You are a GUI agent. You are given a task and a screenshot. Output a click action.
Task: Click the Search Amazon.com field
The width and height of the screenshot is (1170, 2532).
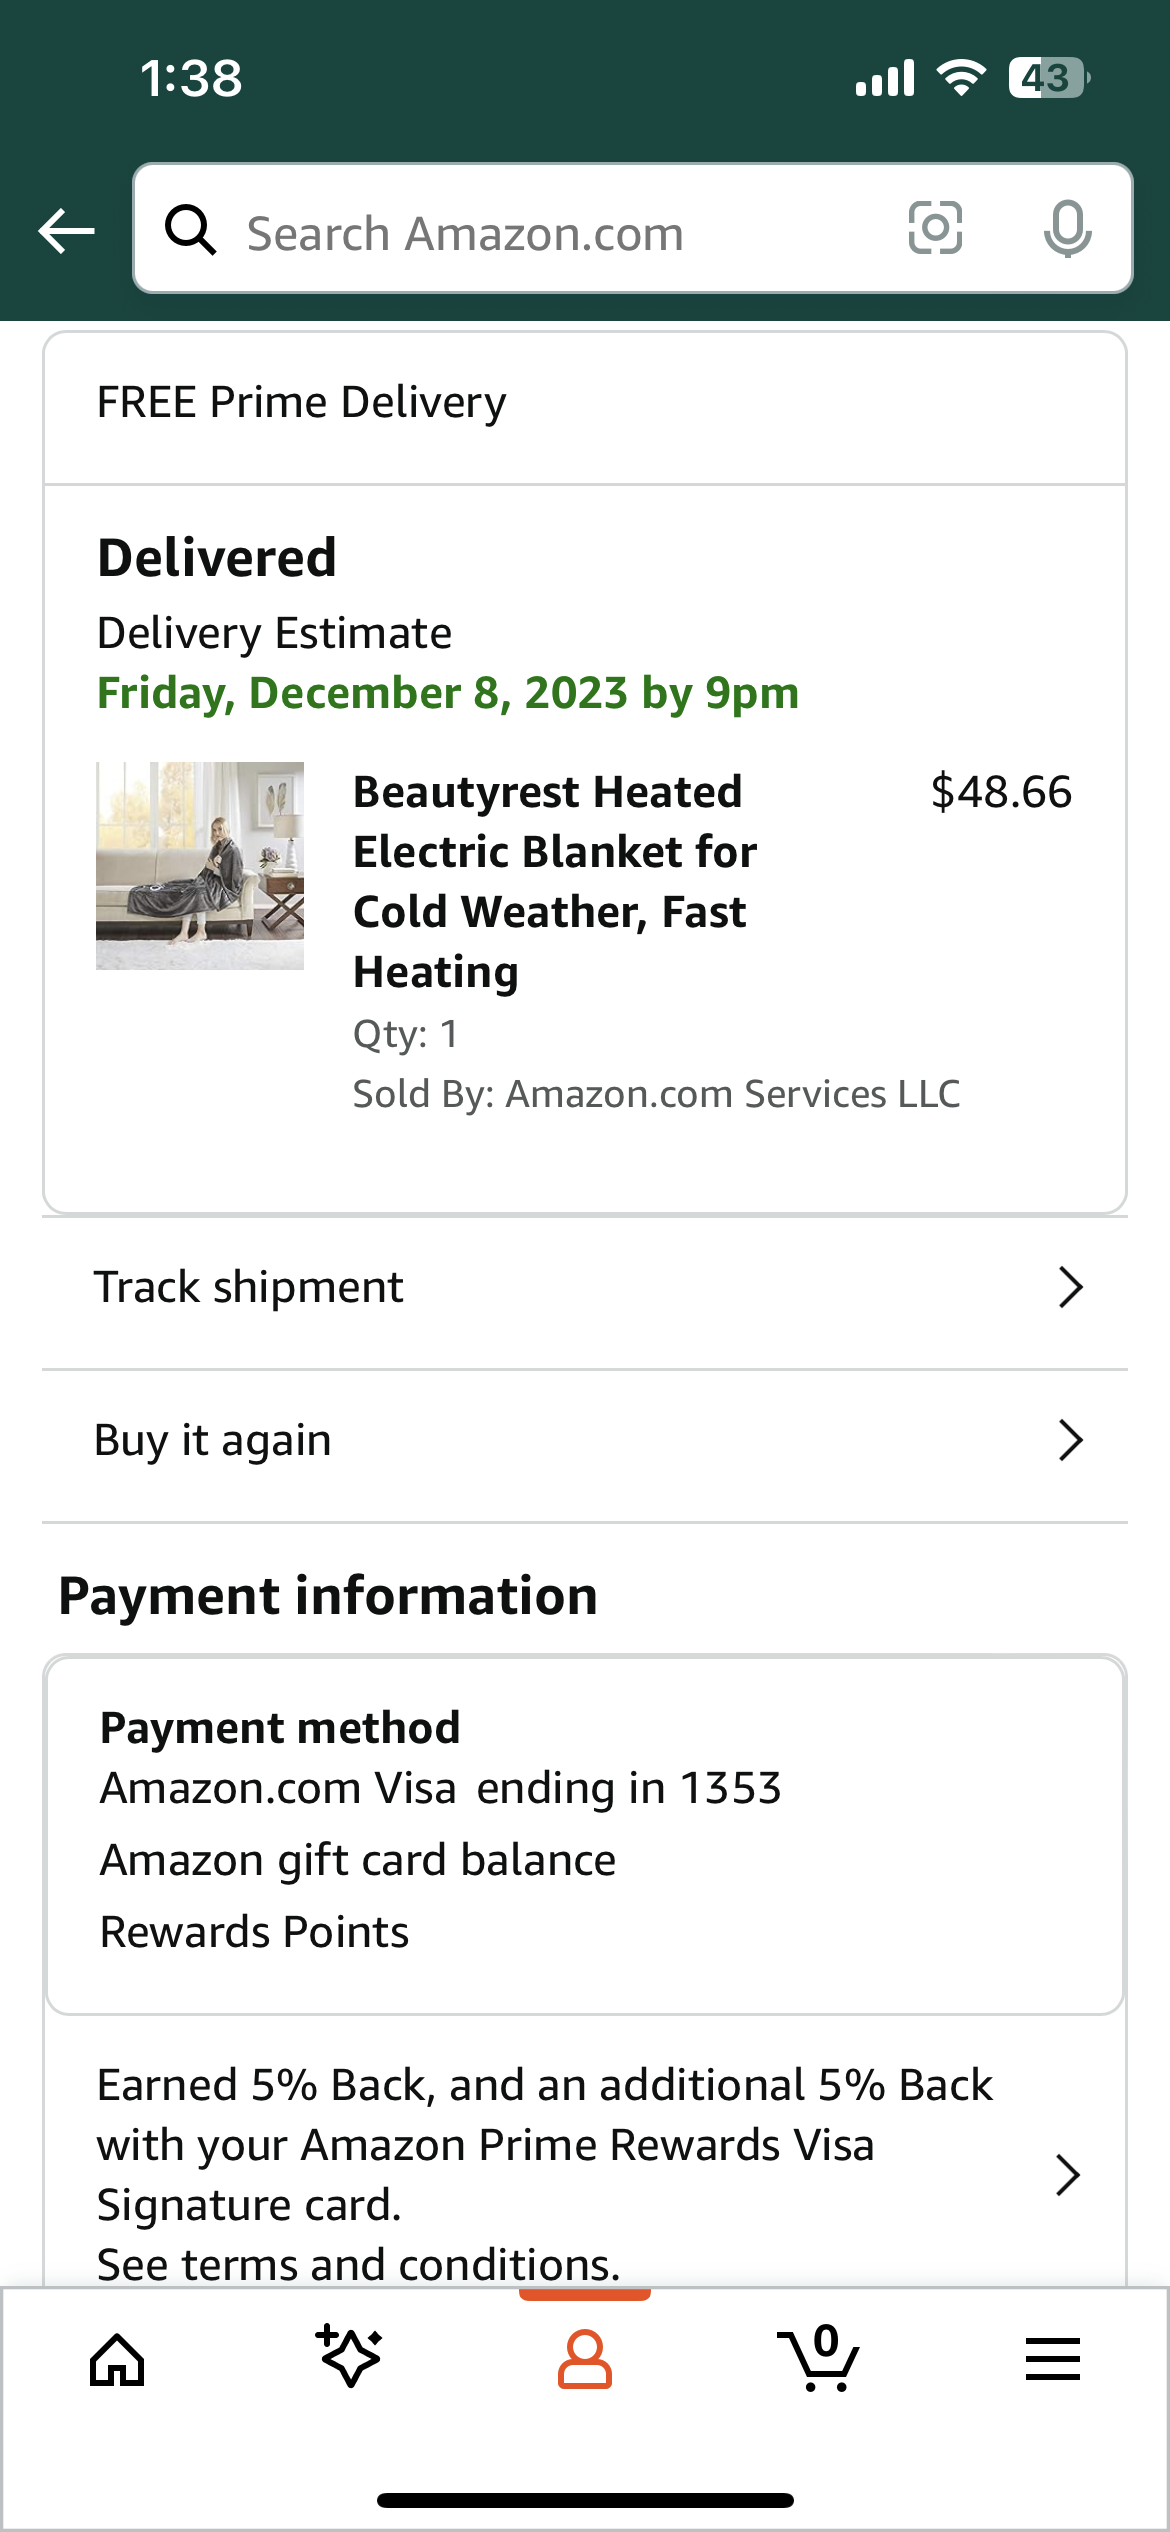(x=633, y=229)
